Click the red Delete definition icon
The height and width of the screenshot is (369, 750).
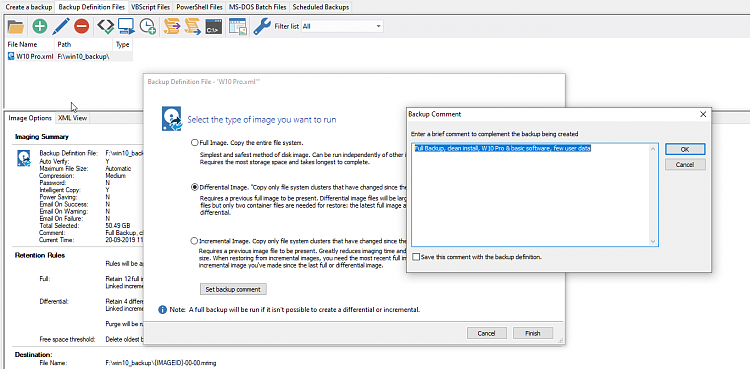click(82, 26)
